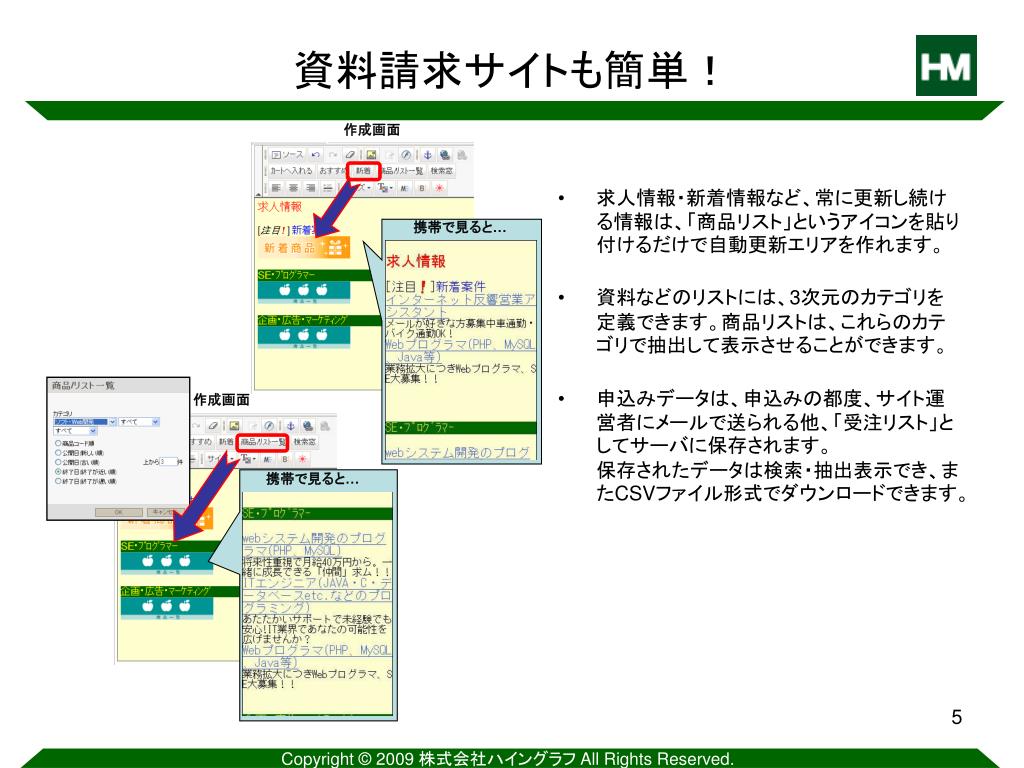The width and height of the screenshot is (1024, 768).
Task: Click red 求人情報 heading in upper editor
Action: (280, 206)
